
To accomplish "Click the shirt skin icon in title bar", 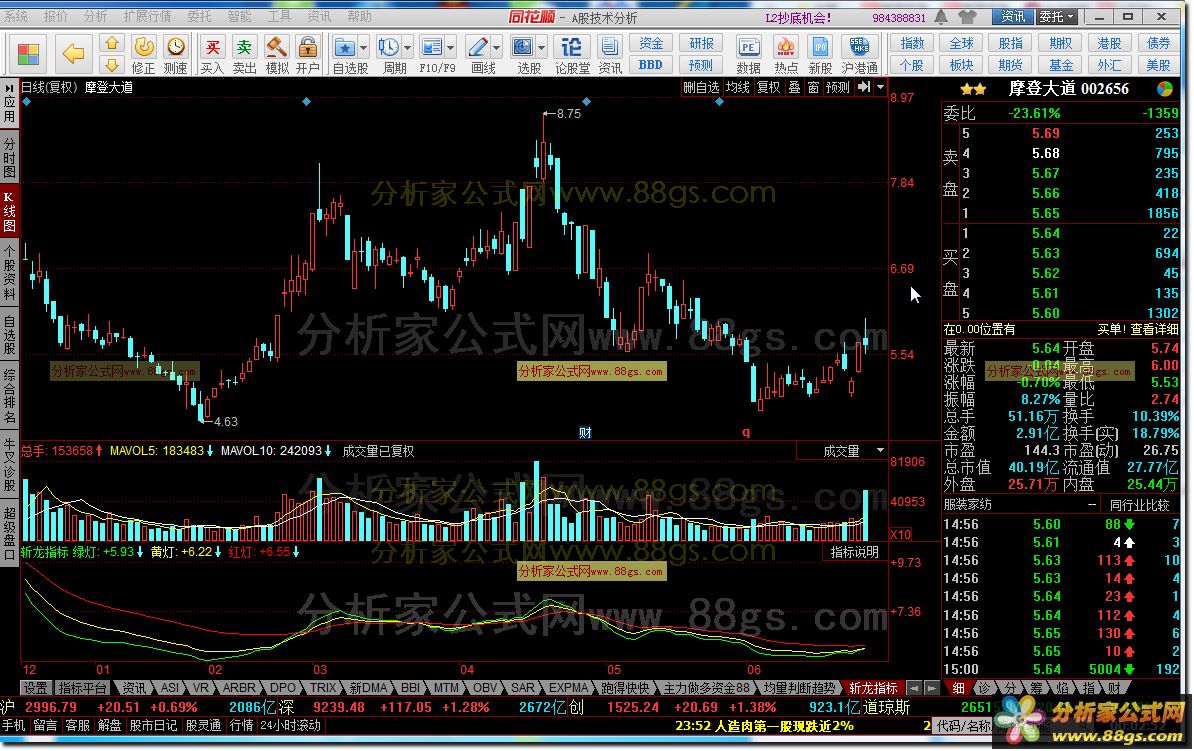I will point(968,17).
